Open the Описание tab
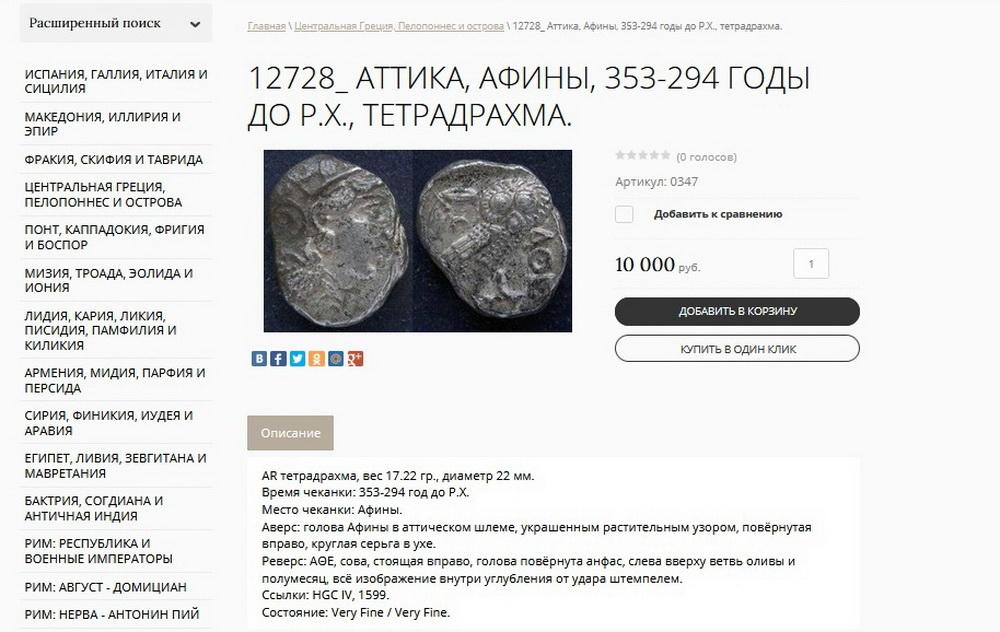This screenshot has width=1000, height=632. (290, 433)
